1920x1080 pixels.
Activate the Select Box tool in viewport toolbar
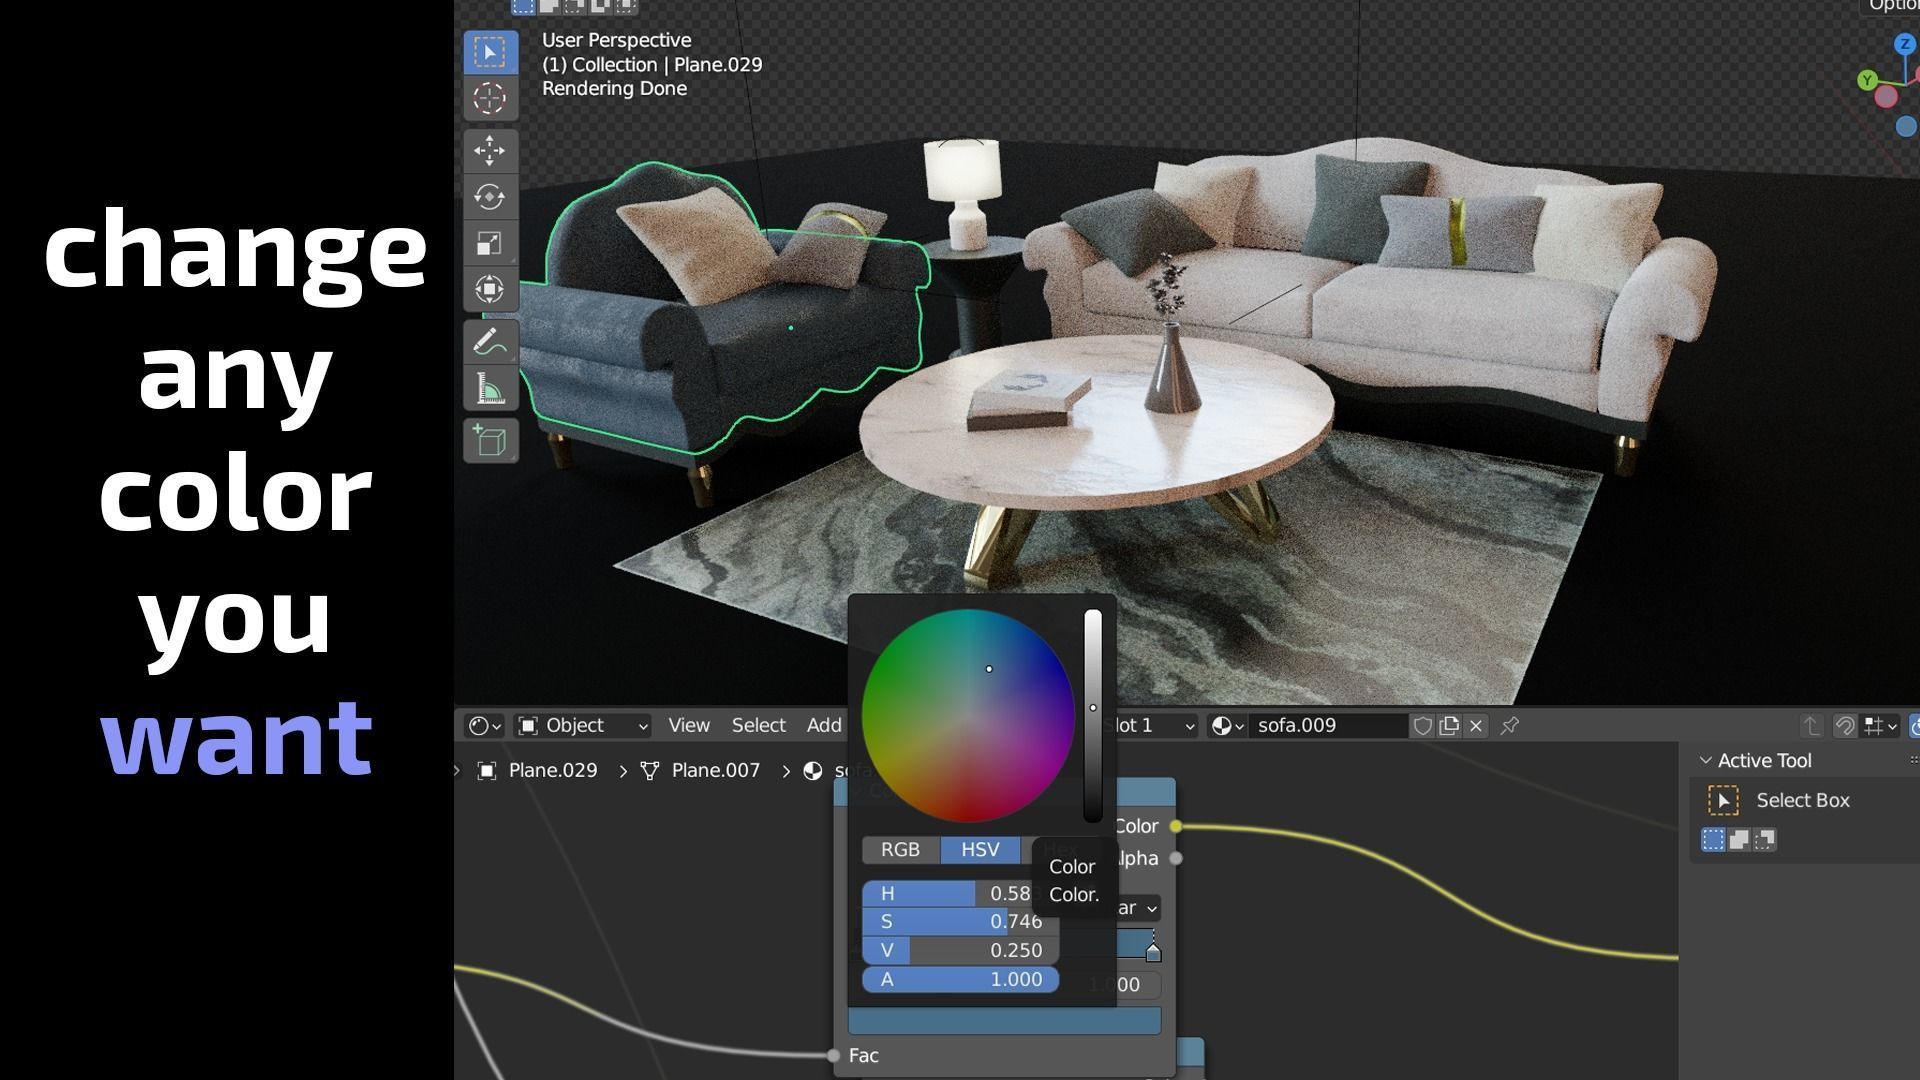pos(490,52)
